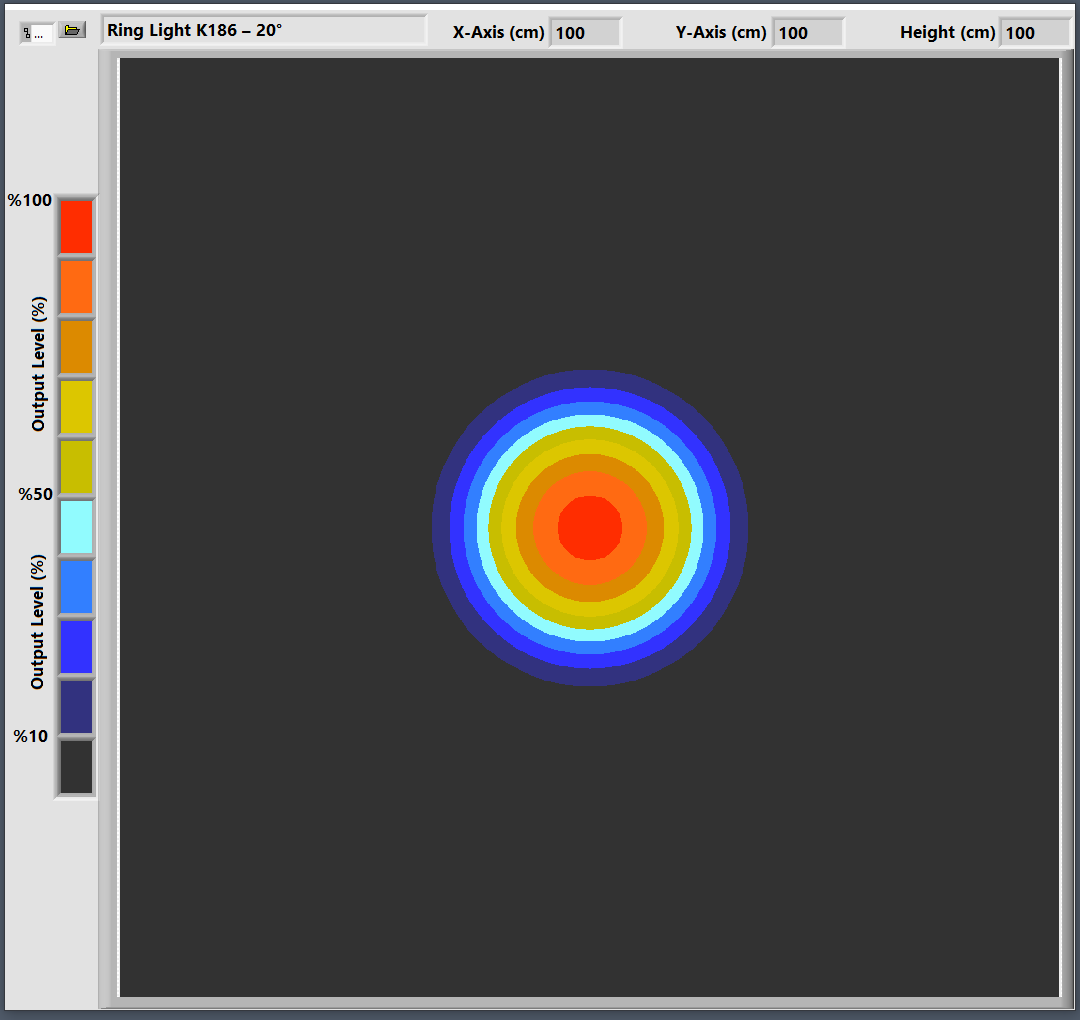Click the open folder browse icon
This screenshot has height=1020, width=1080.
click(71, 30)
